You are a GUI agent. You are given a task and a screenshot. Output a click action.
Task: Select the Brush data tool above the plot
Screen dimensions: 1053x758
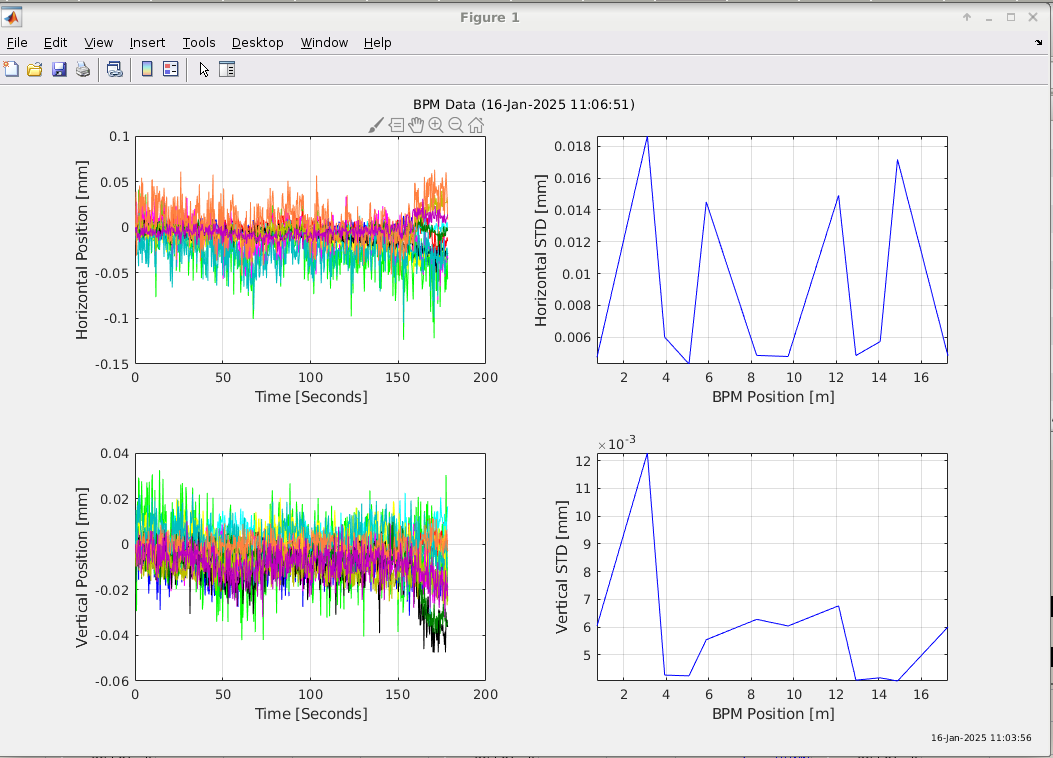[376, 125]
